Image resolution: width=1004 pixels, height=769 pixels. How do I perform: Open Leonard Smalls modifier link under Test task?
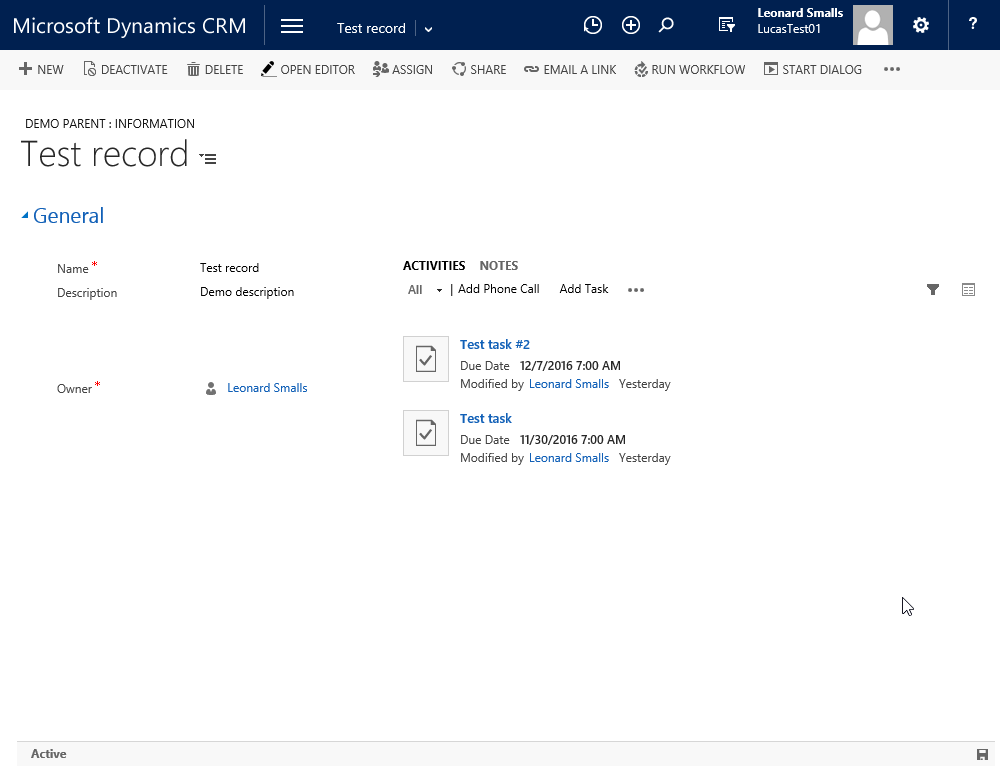click(x=569, y=458)
